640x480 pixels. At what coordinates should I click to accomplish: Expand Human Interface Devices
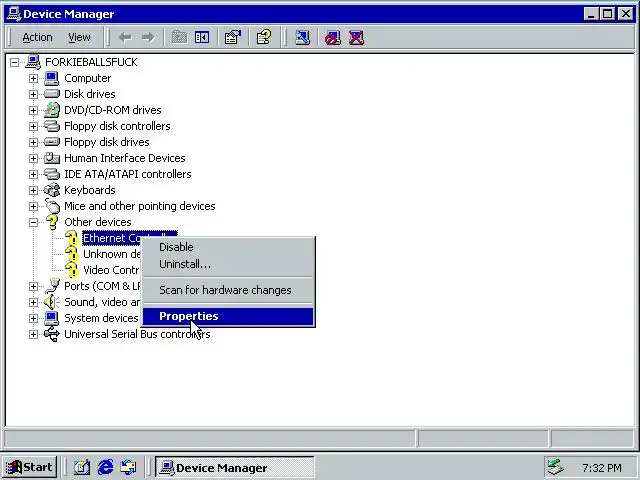[33, 158]
